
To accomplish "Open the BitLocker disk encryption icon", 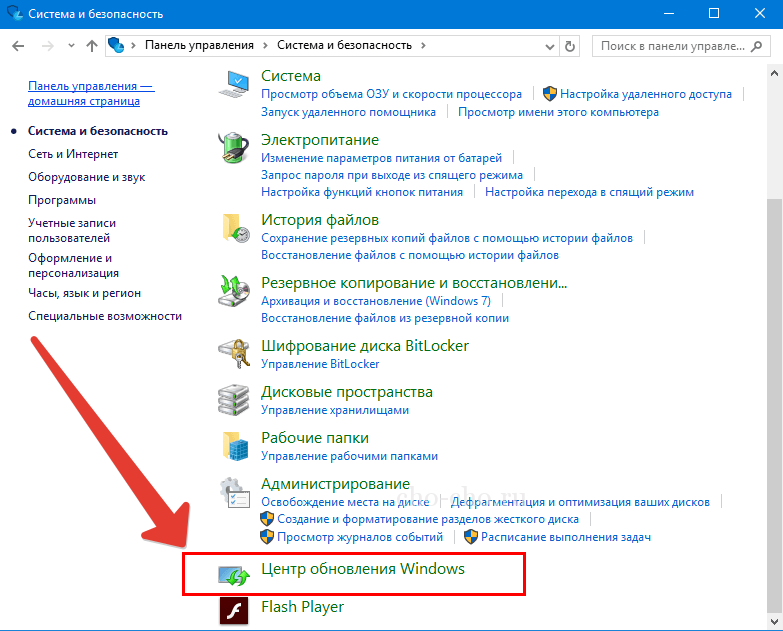I will [233, 354].
